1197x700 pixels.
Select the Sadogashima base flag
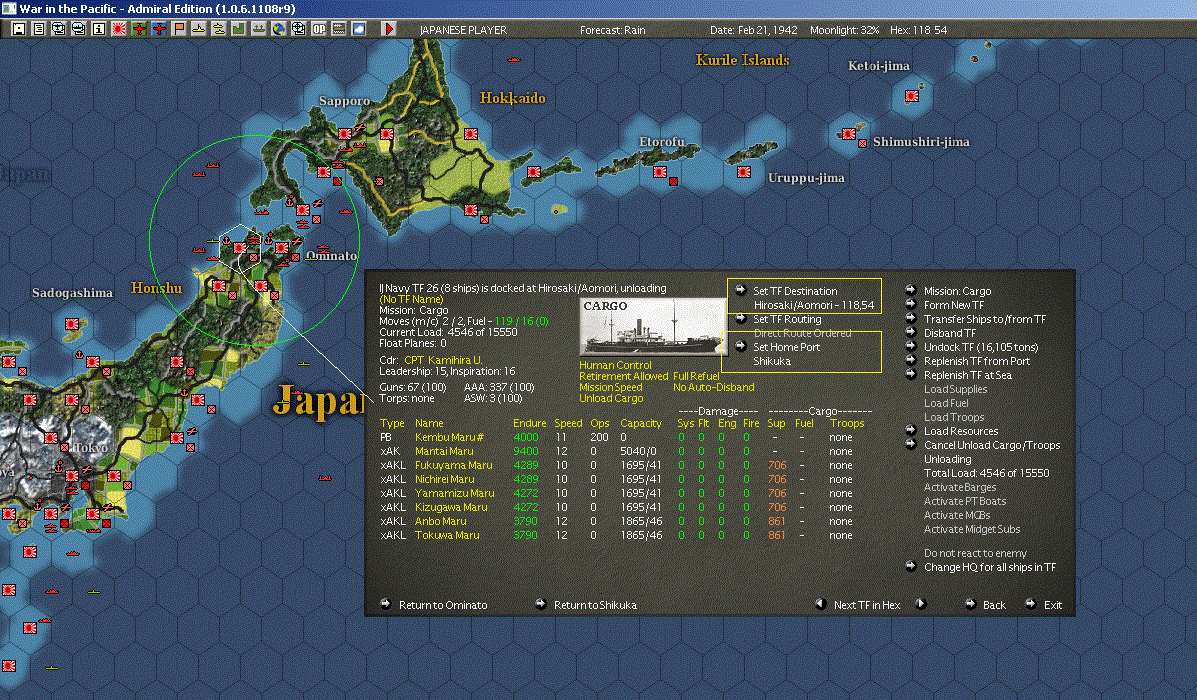[72, 324]
